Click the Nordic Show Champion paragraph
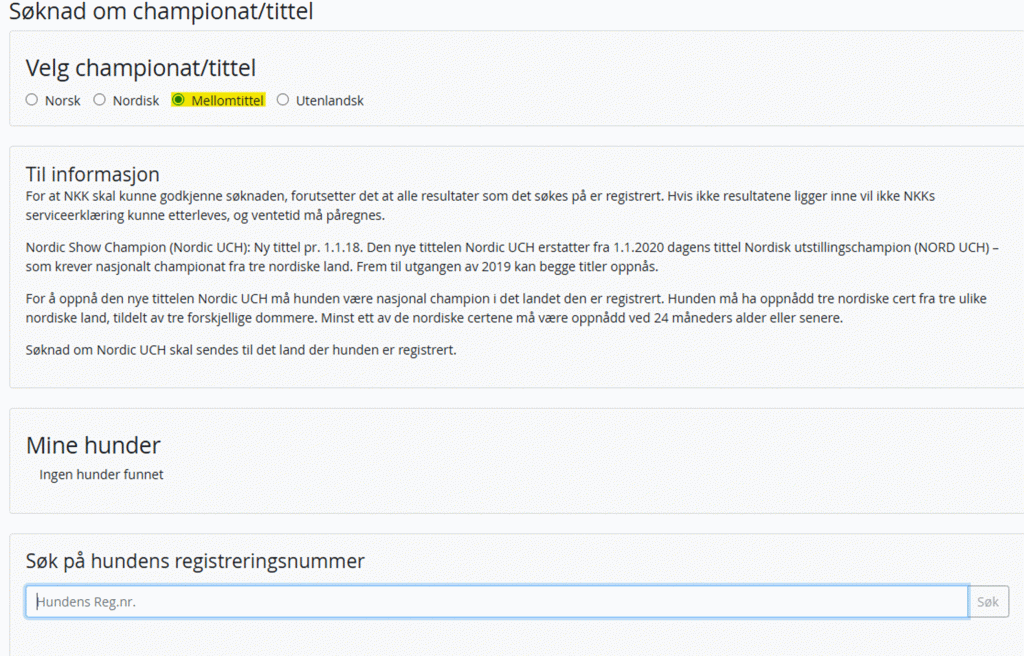The height and width of the screenshot is (656, 1024). [x=500, y=255]
